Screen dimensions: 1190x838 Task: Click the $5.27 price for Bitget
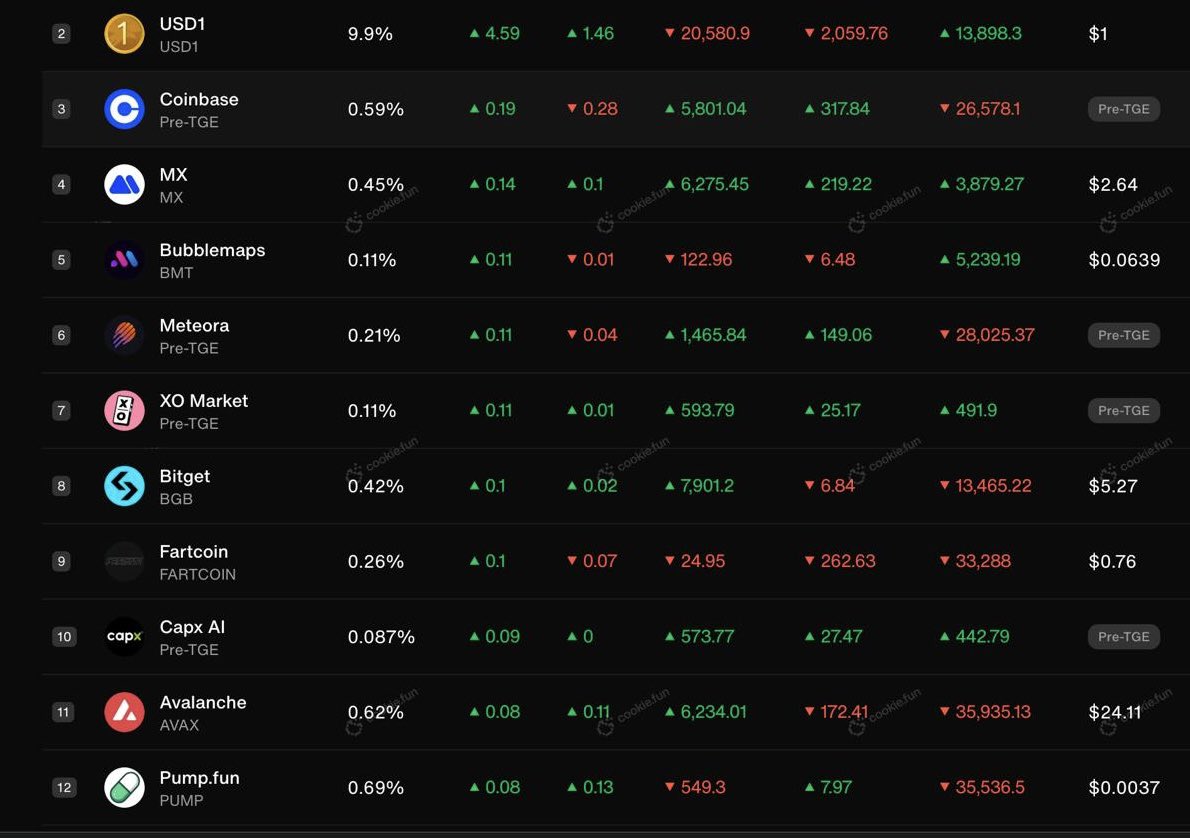coord(1113,486)
